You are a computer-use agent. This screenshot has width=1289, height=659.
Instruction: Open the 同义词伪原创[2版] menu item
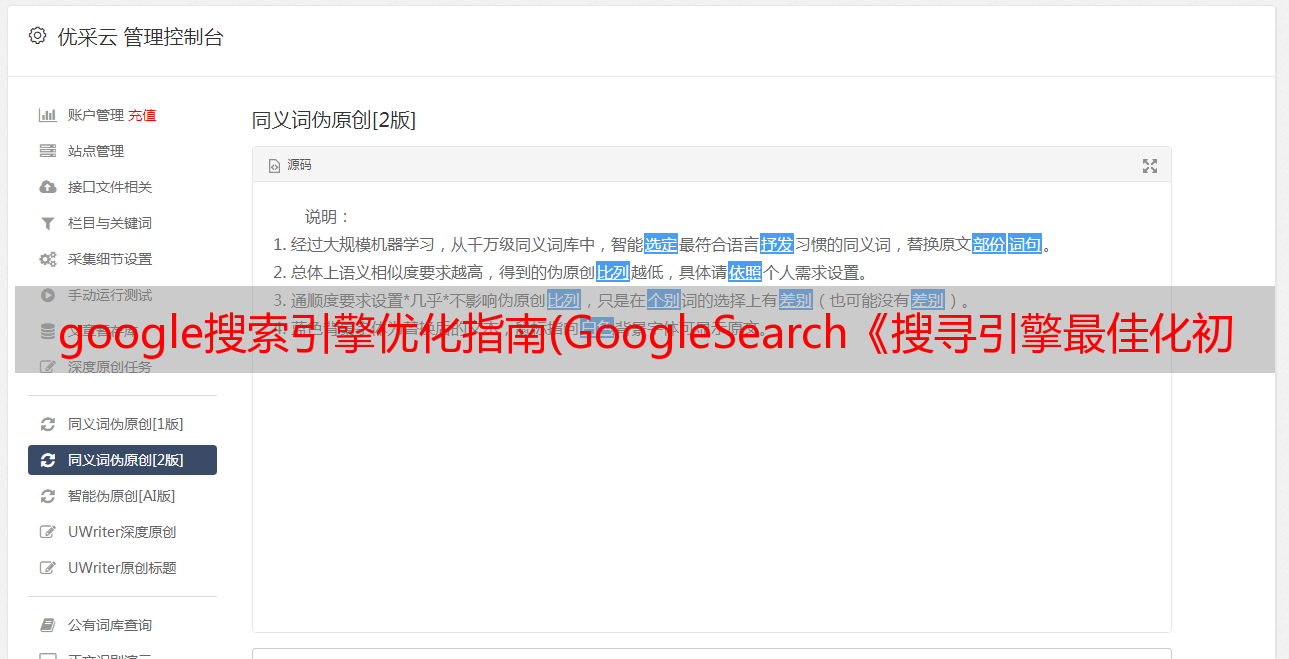click(x=122, y=460)
